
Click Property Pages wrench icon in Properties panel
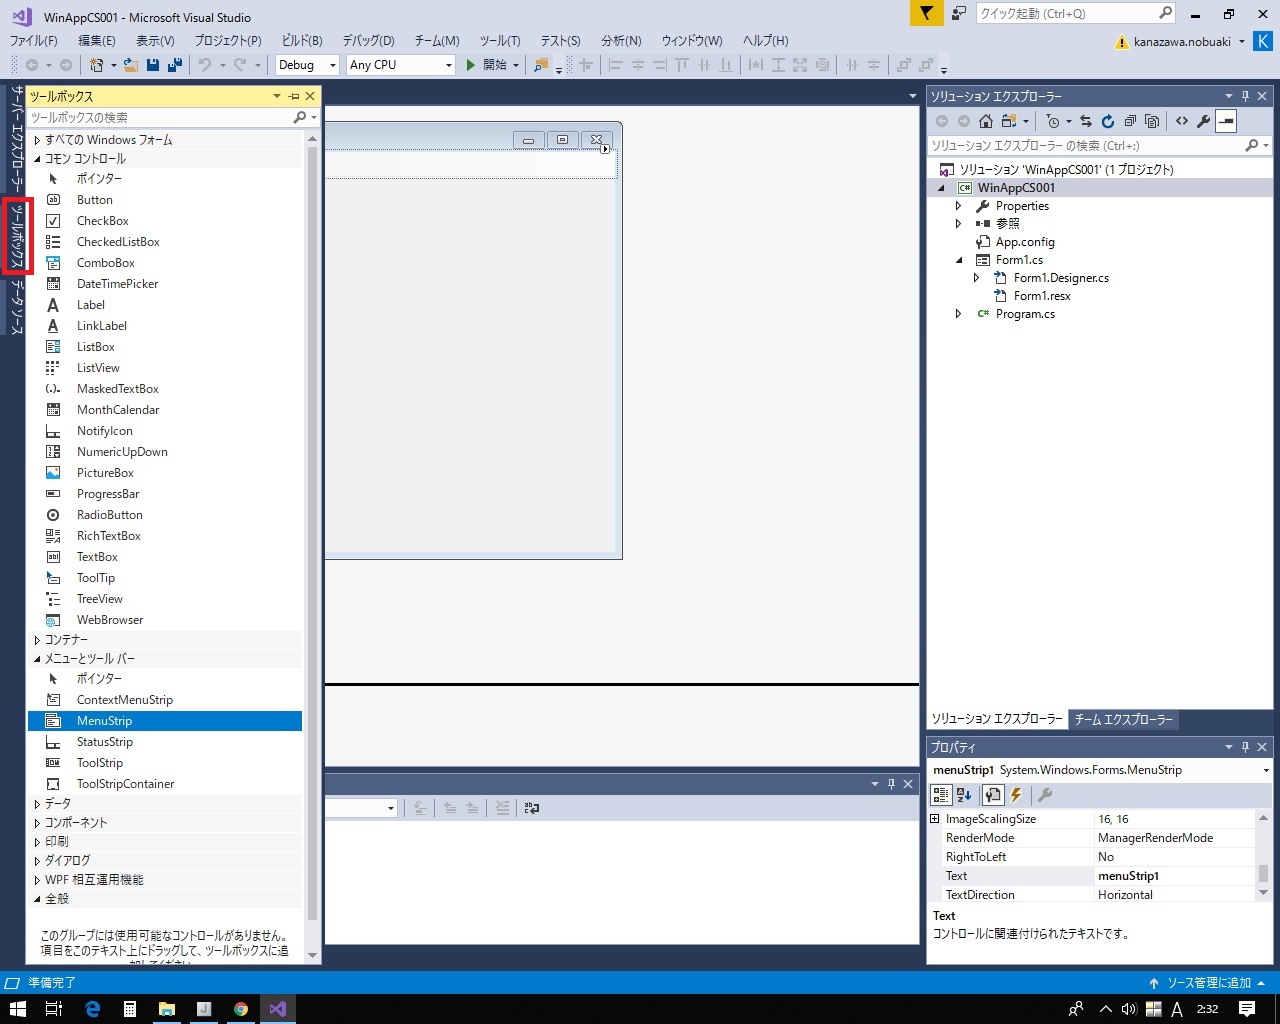(x=1045, y=795)
